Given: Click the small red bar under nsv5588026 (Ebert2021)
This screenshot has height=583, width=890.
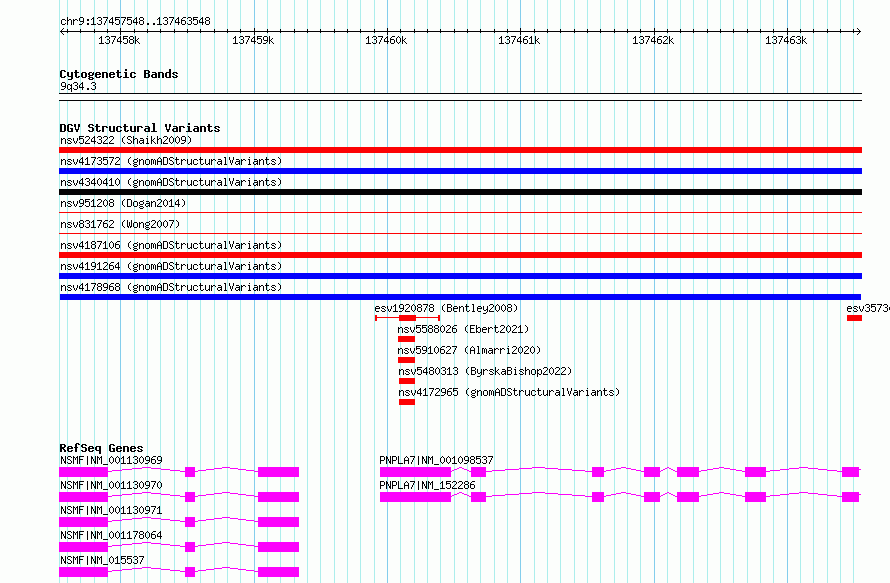Looking at the screenshot, I should 406,339.
